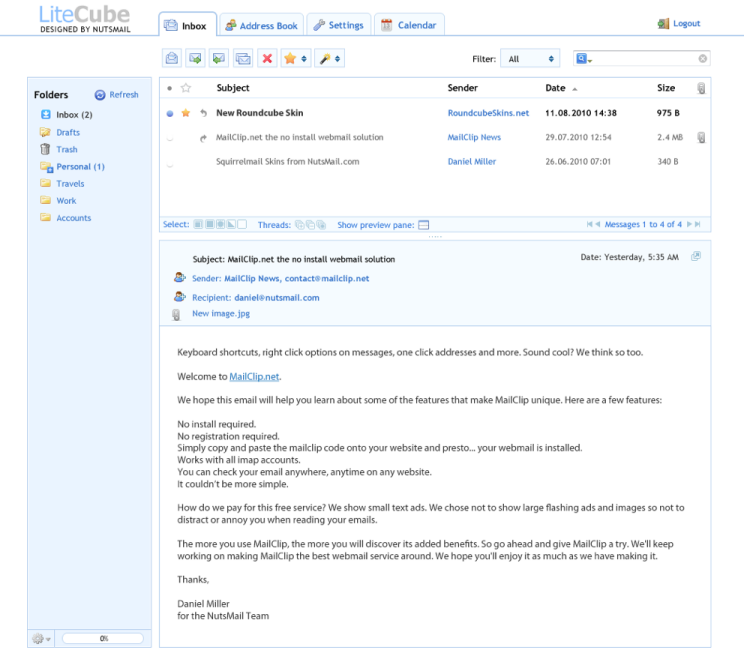Click the third Threads icon
Viewport: 744px width, 665px height.
tap(321, 225)
